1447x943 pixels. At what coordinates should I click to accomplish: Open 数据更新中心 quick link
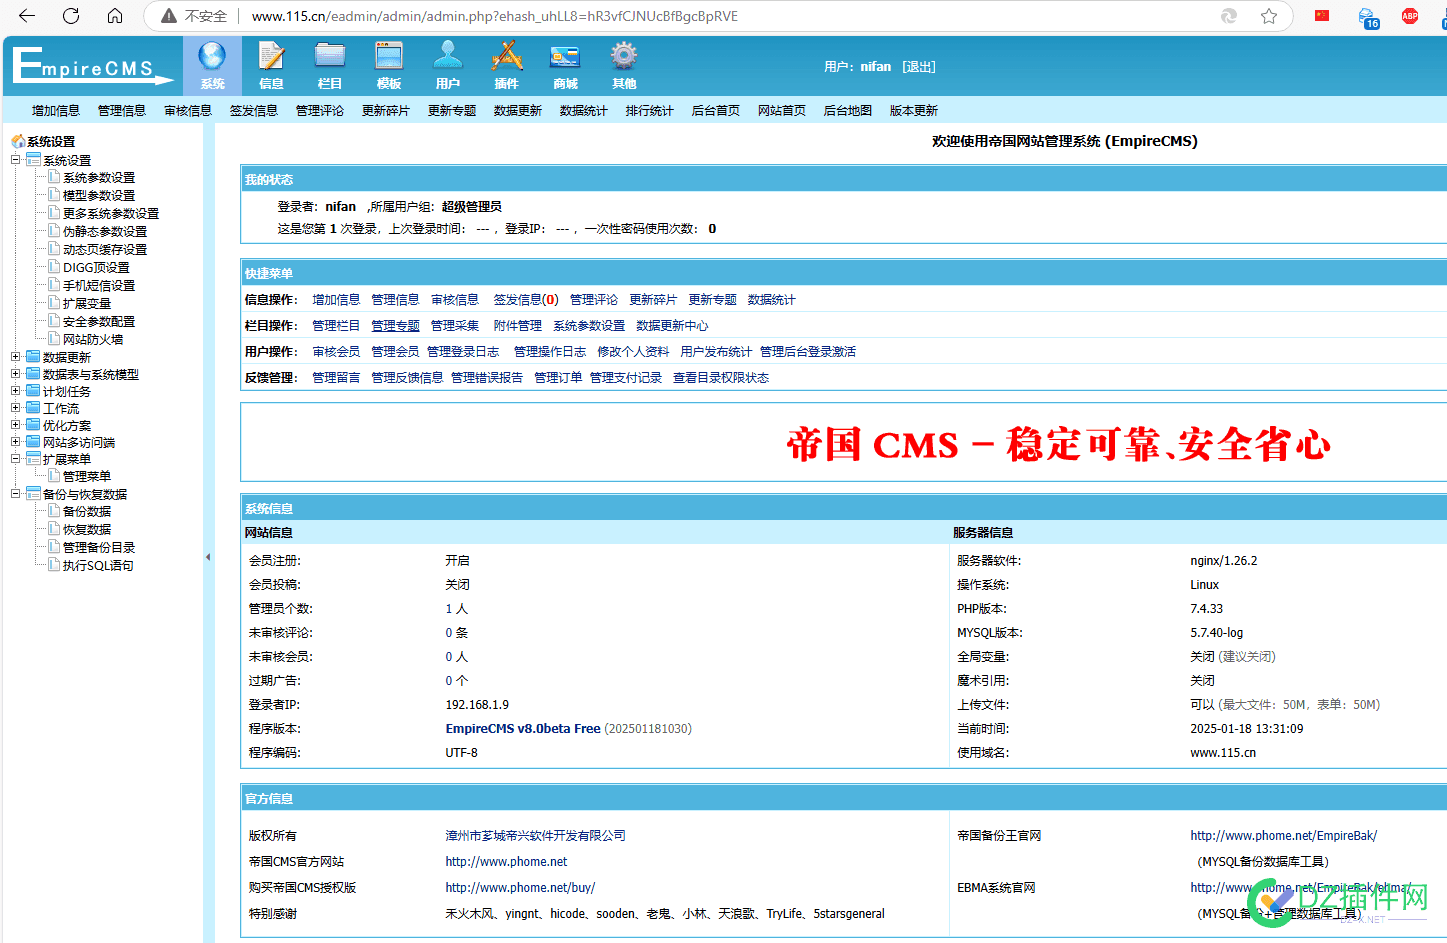[x=672, y=326]
